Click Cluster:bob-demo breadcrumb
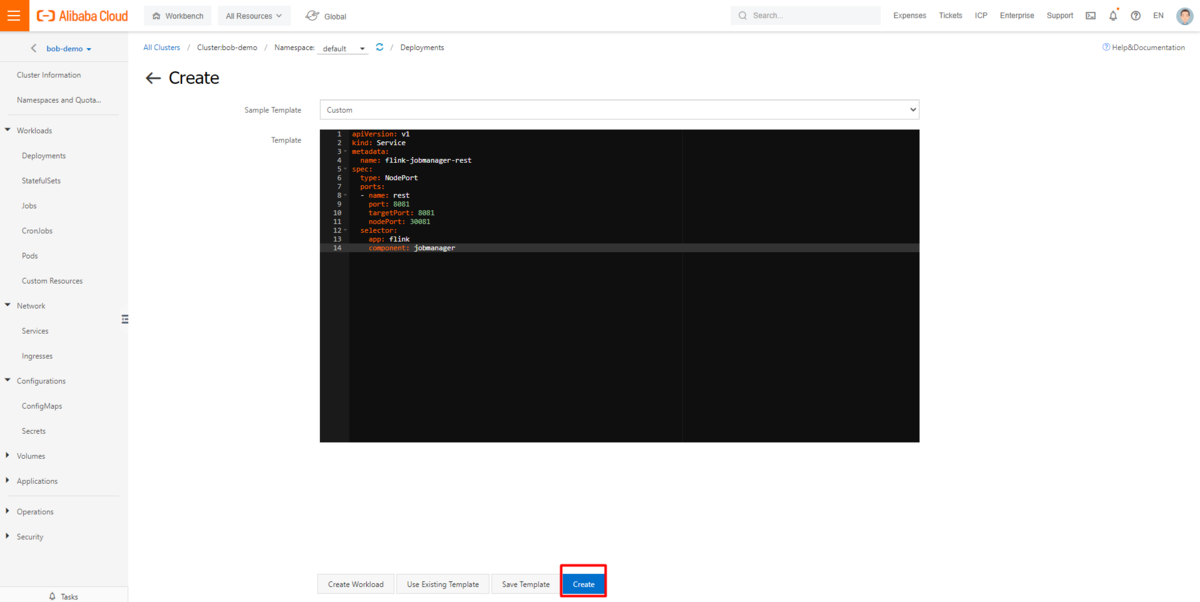Viewport: 1200px width, 602px height. tap(227, 48)
